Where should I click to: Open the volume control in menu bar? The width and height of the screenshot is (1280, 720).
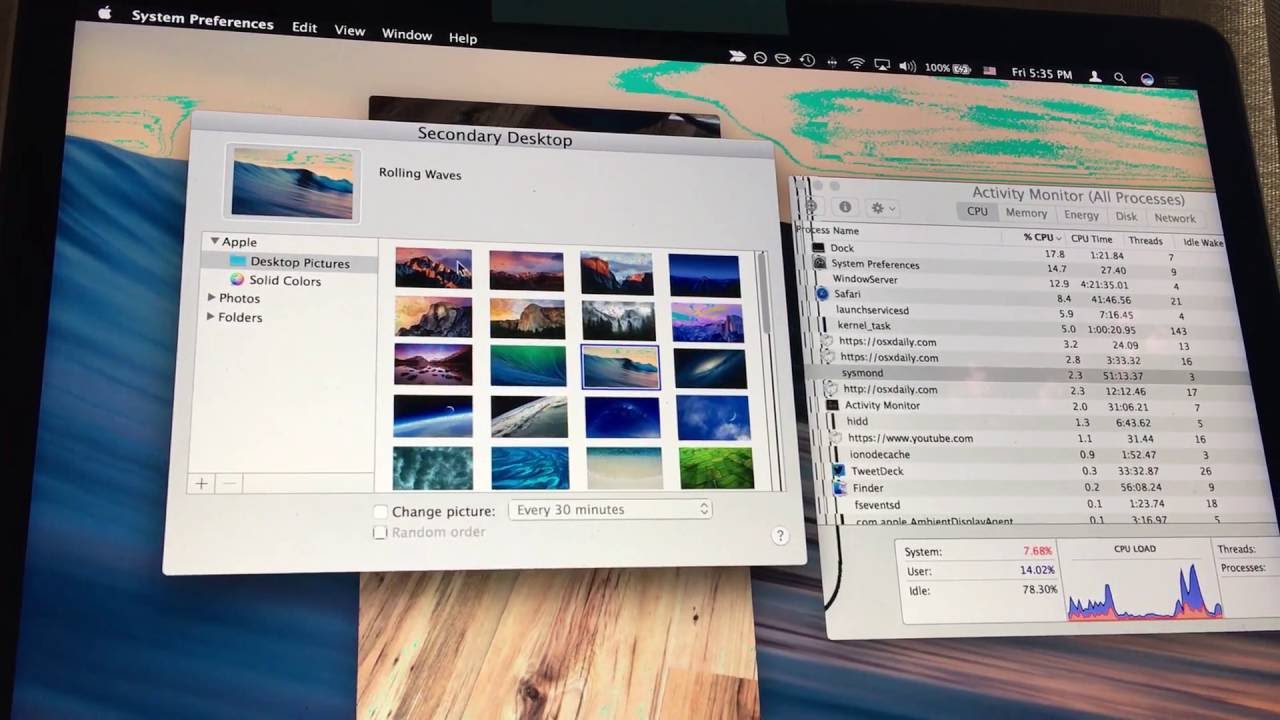(907, 66)
